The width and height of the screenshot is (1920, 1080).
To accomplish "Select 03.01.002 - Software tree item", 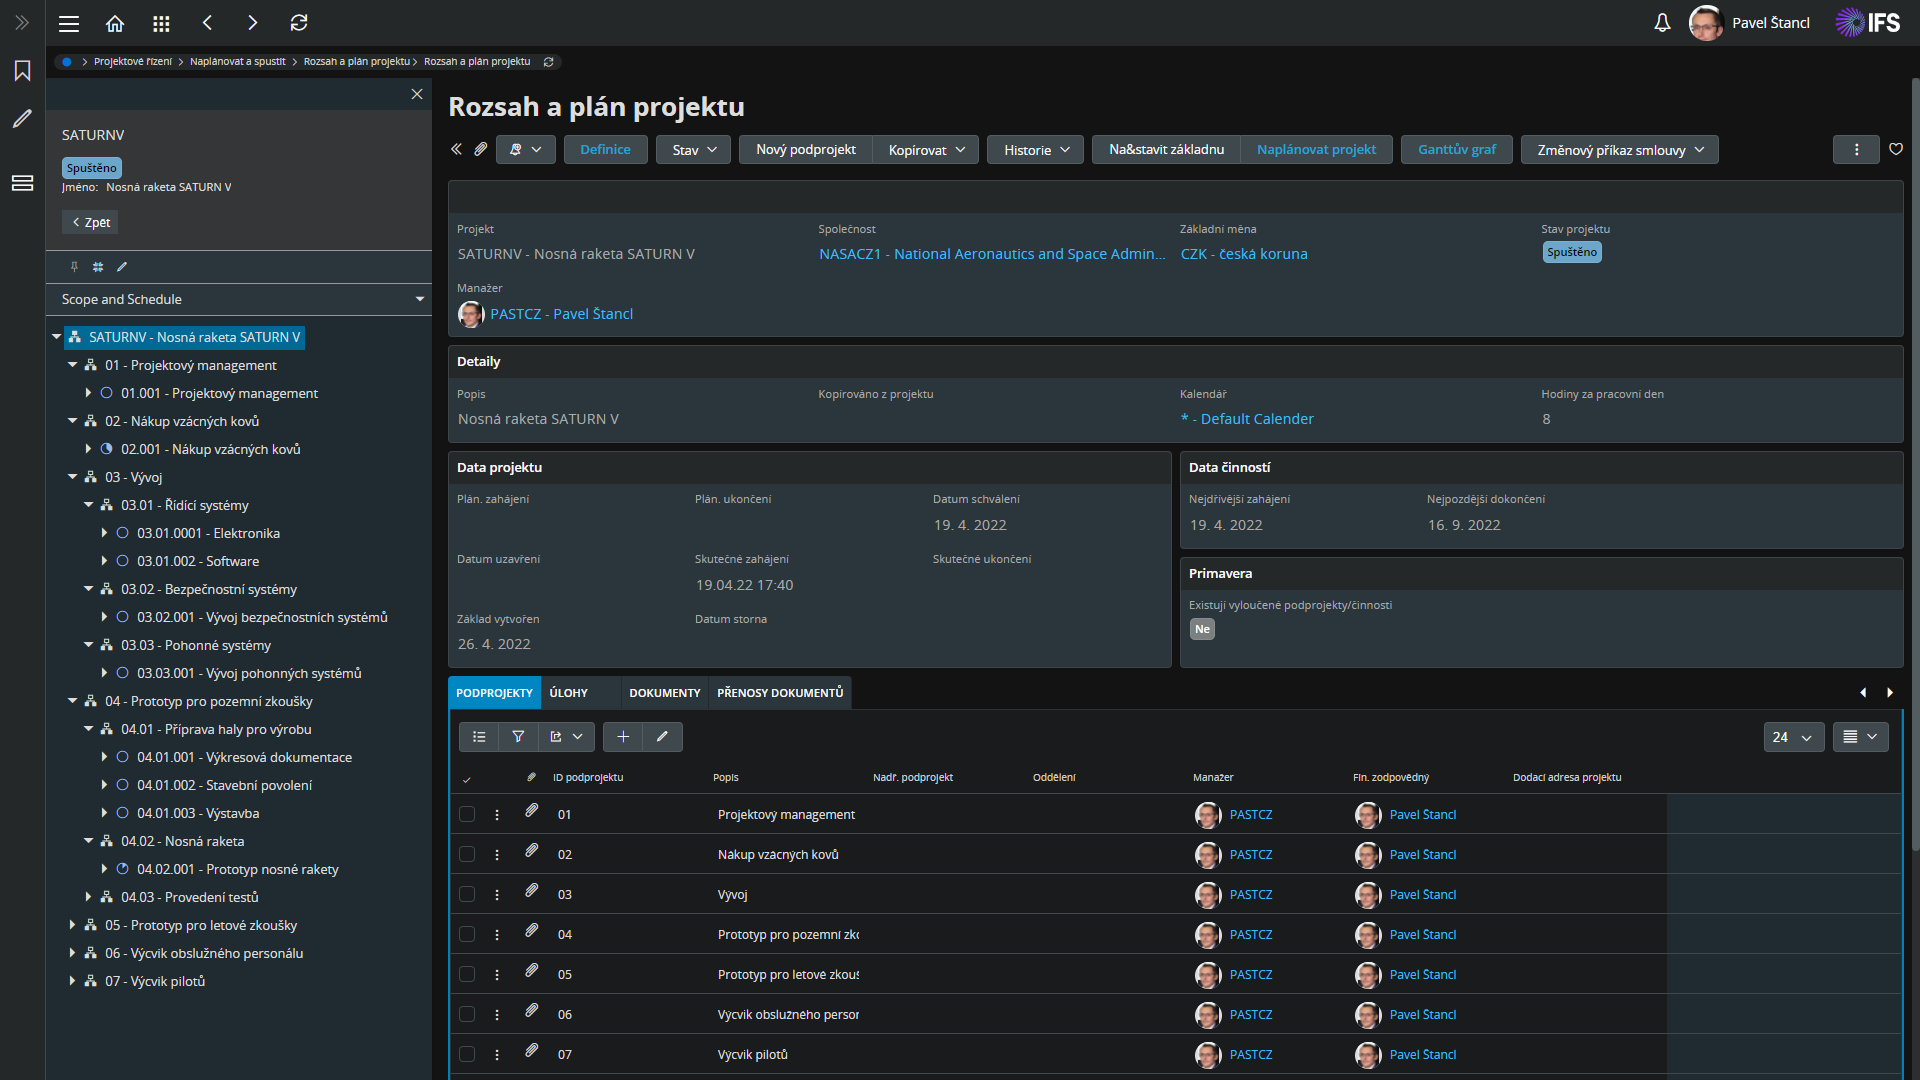I will point(198,562).
